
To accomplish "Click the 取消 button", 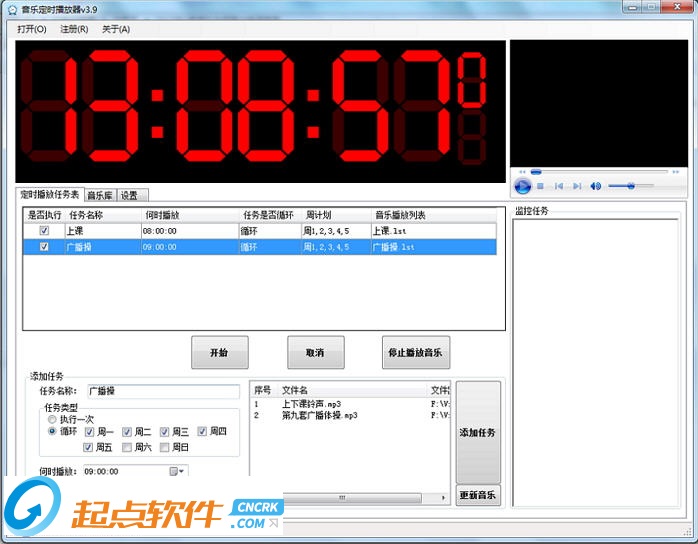I will pos(316,353).
